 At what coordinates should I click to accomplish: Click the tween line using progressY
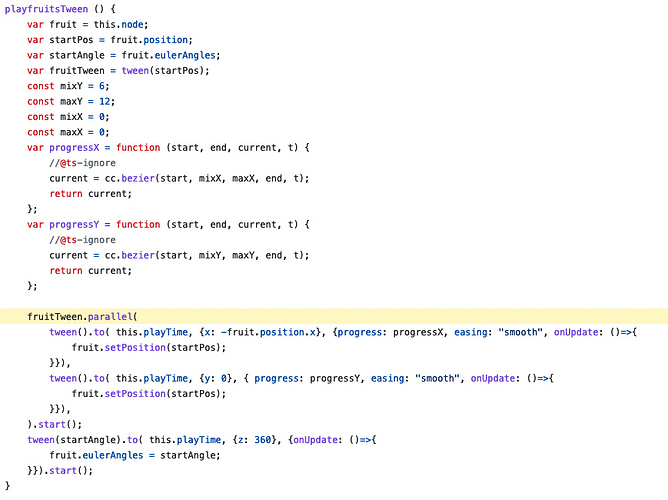tap(301, 378)
